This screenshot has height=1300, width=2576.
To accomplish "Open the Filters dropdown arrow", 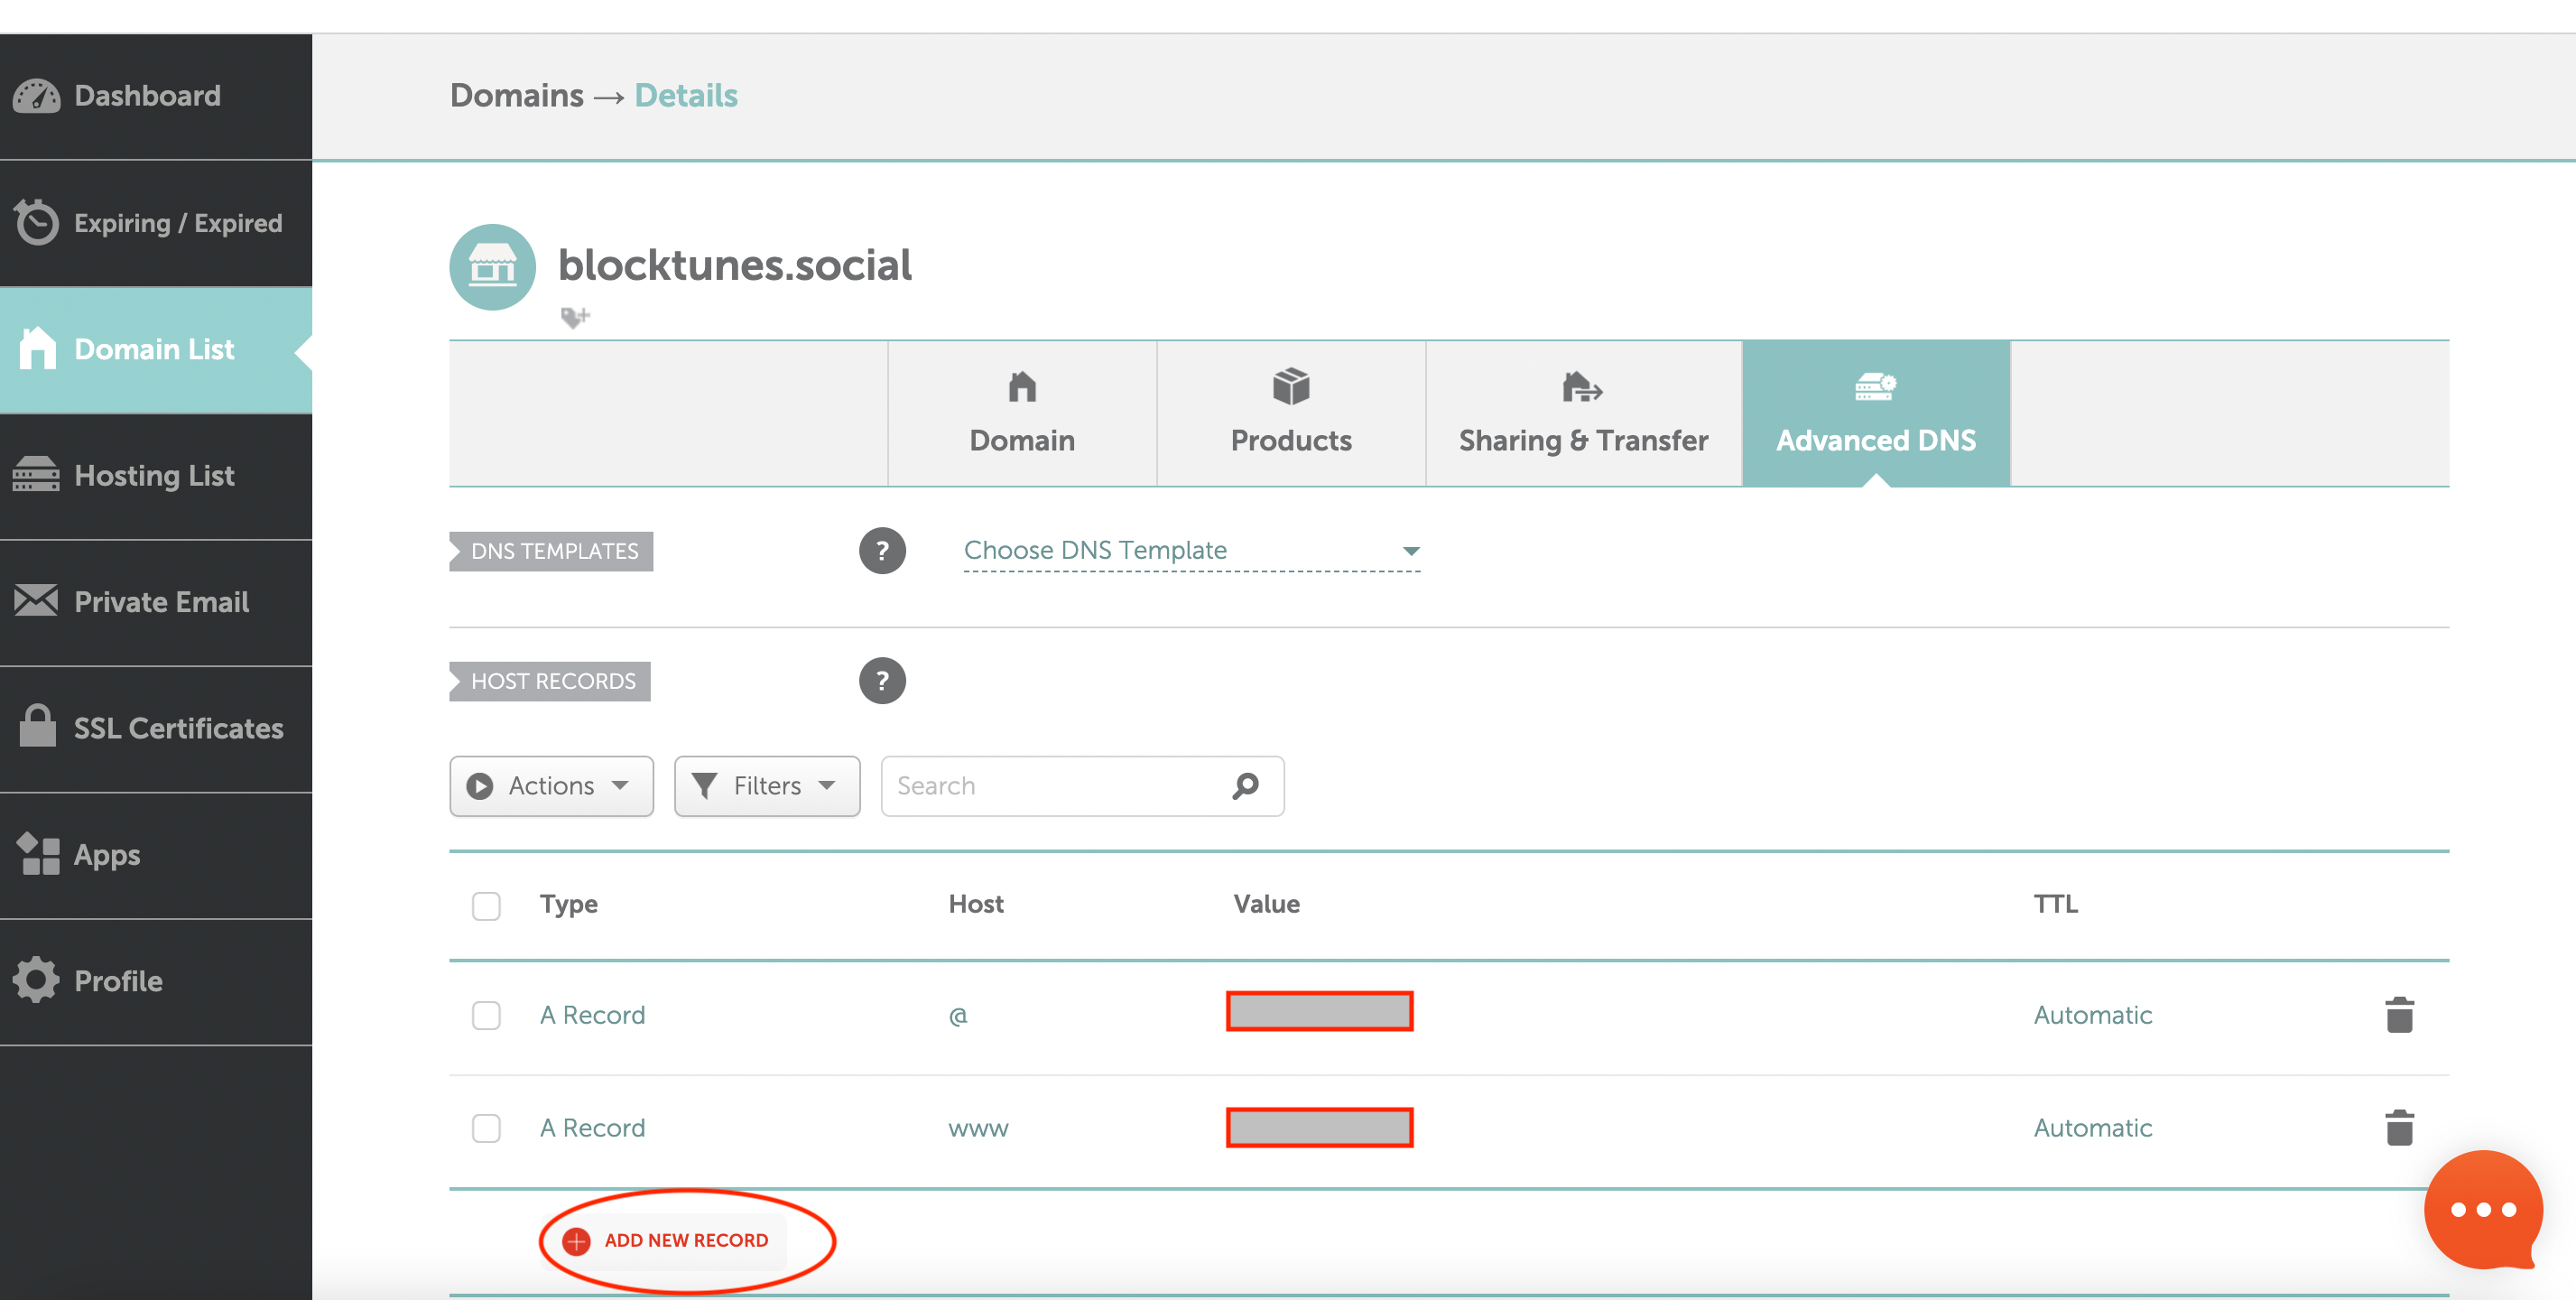I will coord(826,786).
